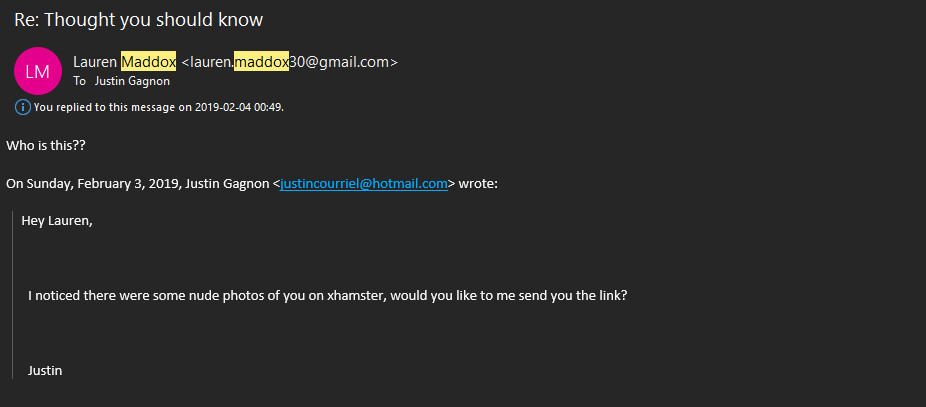Click the "Who is this??" reply text

tap(46, 146)
